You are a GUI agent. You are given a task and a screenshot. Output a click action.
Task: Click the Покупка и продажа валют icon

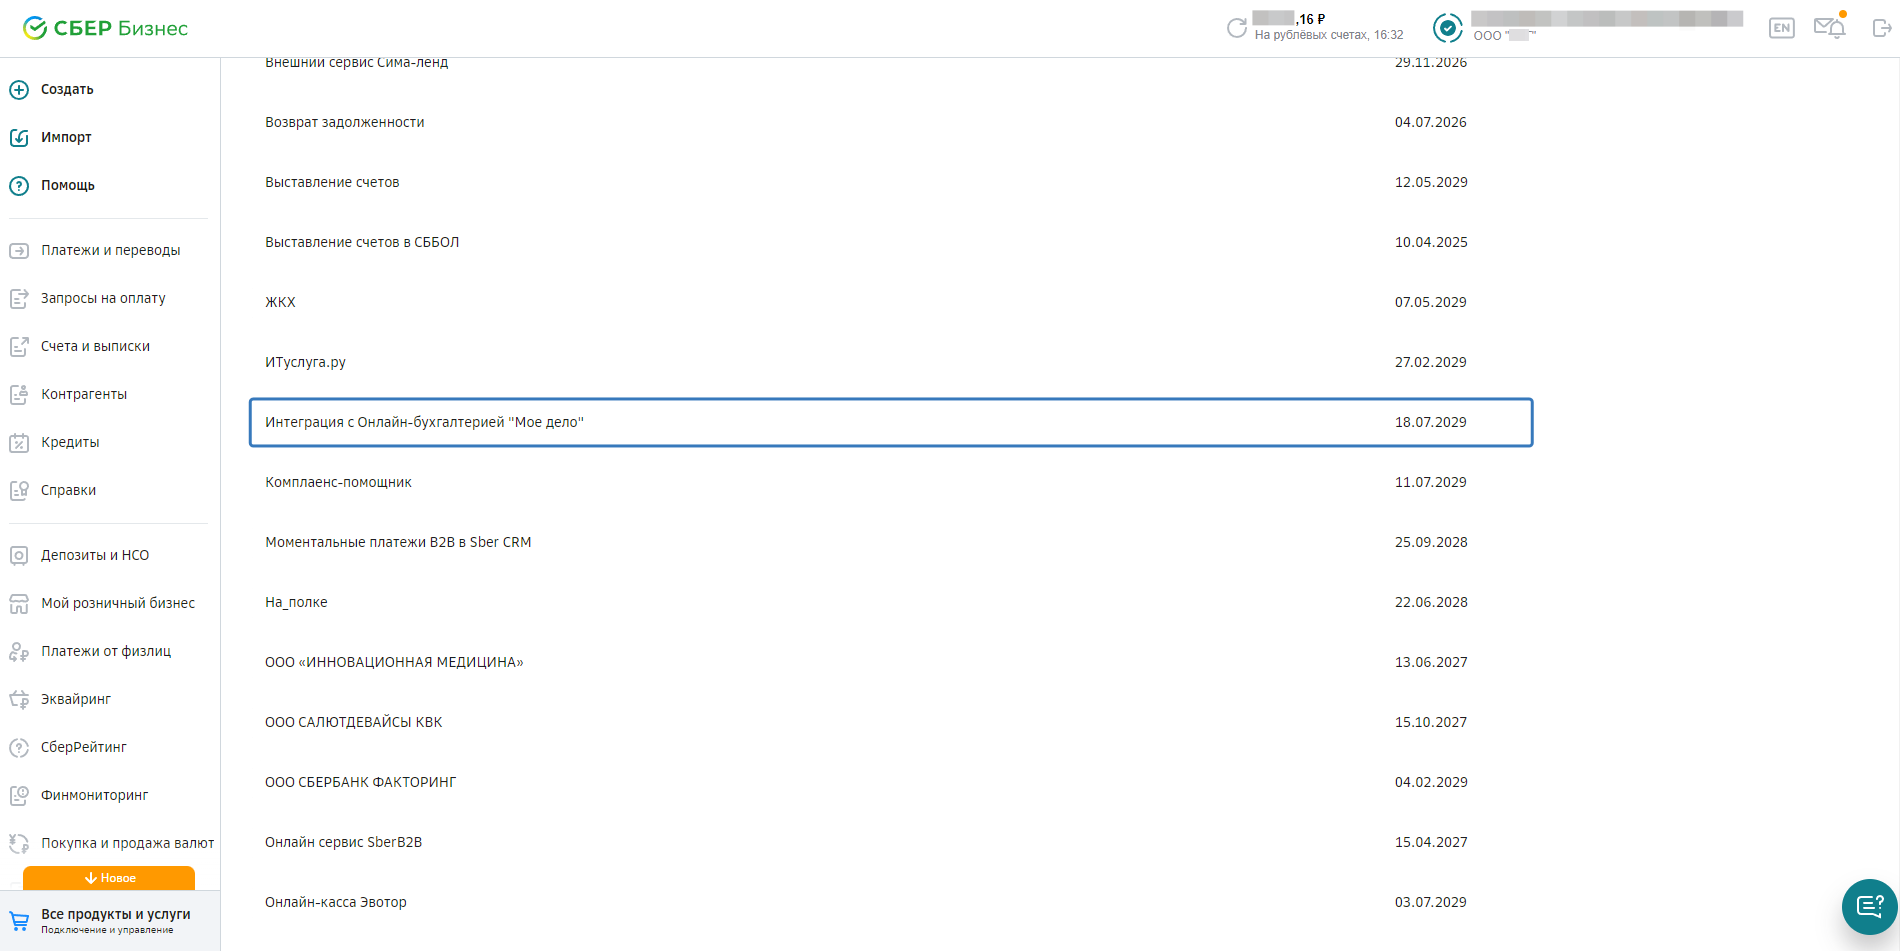(x=19, y=844)
